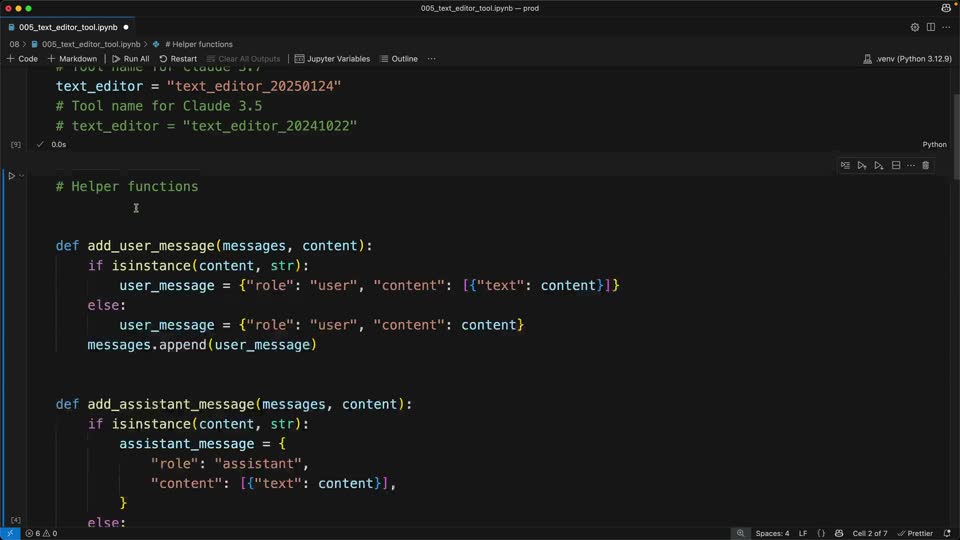
Task: Open Prettier formatter status
Action: point(915,533)
